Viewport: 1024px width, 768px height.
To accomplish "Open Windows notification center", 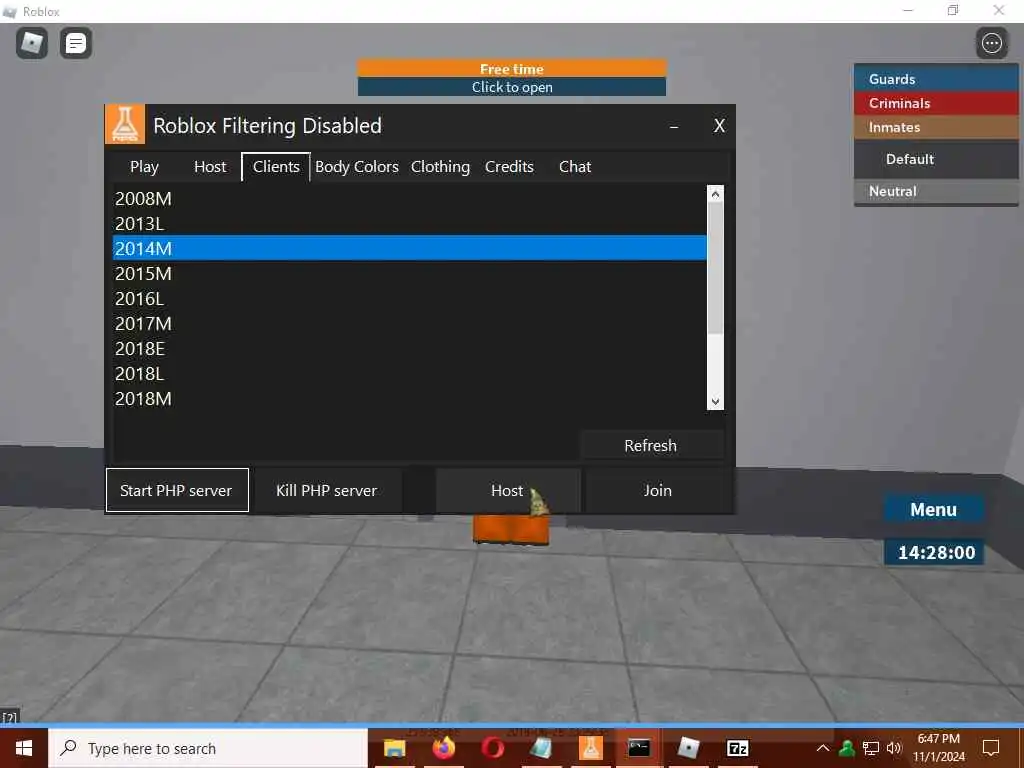I will (991, 748).
